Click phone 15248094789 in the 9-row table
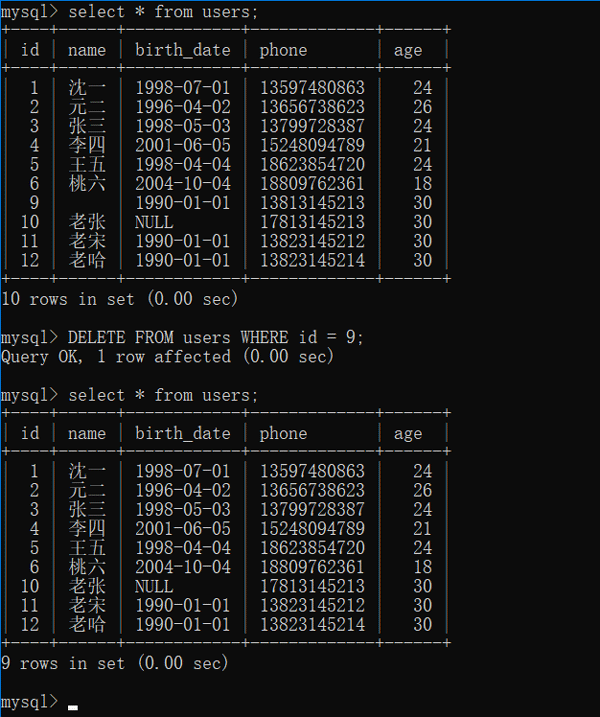The image size is (600, 717). click(312, 529)
